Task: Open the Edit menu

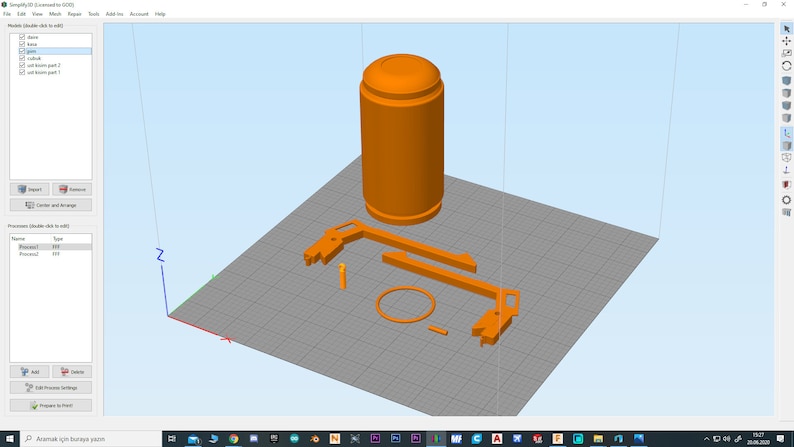Action: point(21,14)
